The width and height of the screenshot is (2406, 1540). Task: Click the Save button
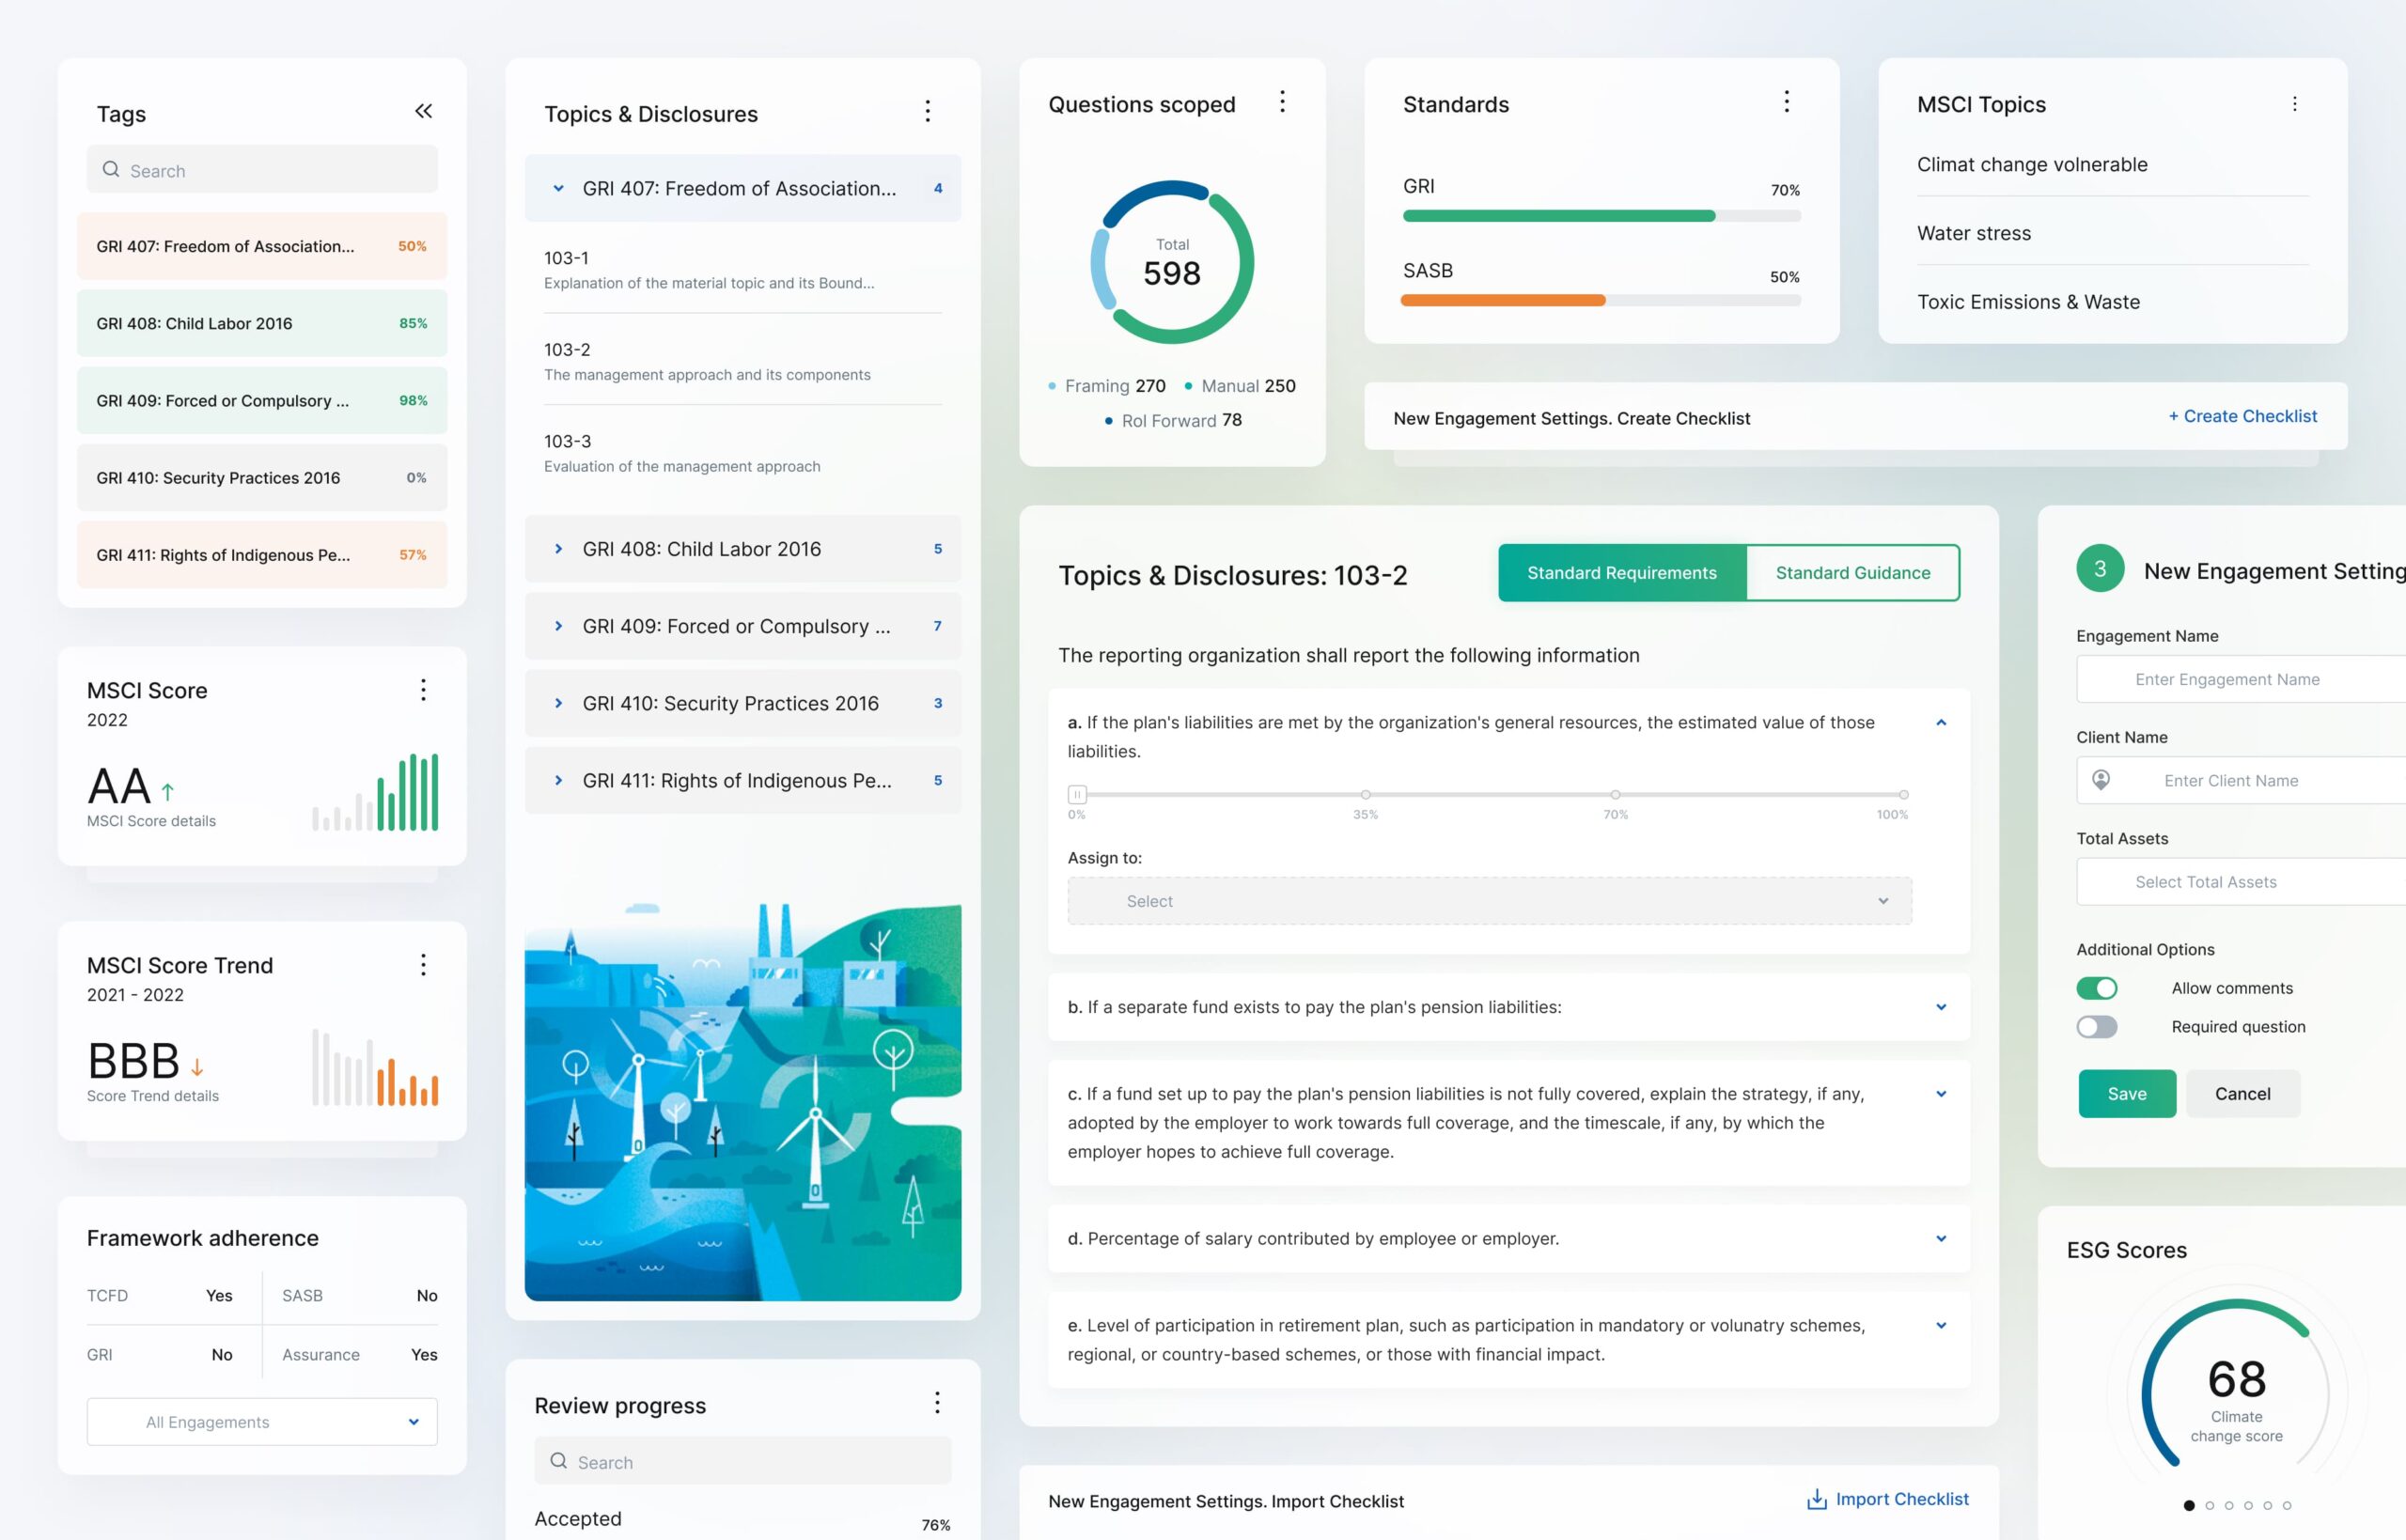2127,1094
